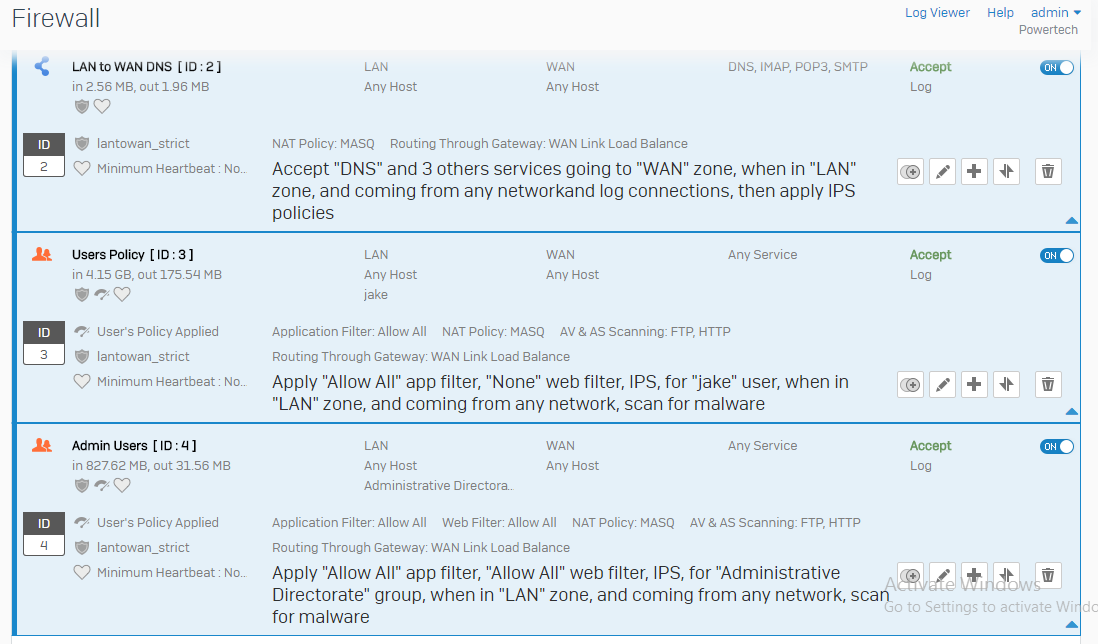Viewport: 1098px width, 644px height.
Task: Open the Users Policy [ID : 3] rule title
Action: point(133,255)
